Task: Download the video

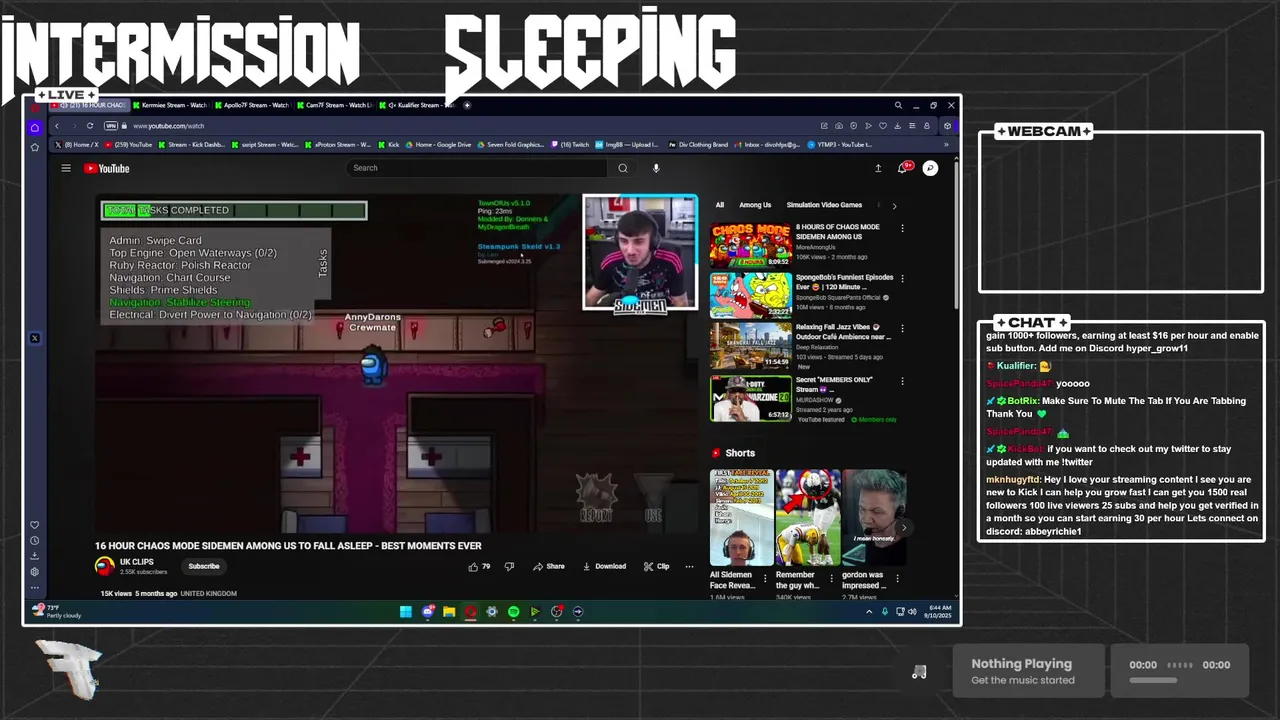Action: click(604, 566)
